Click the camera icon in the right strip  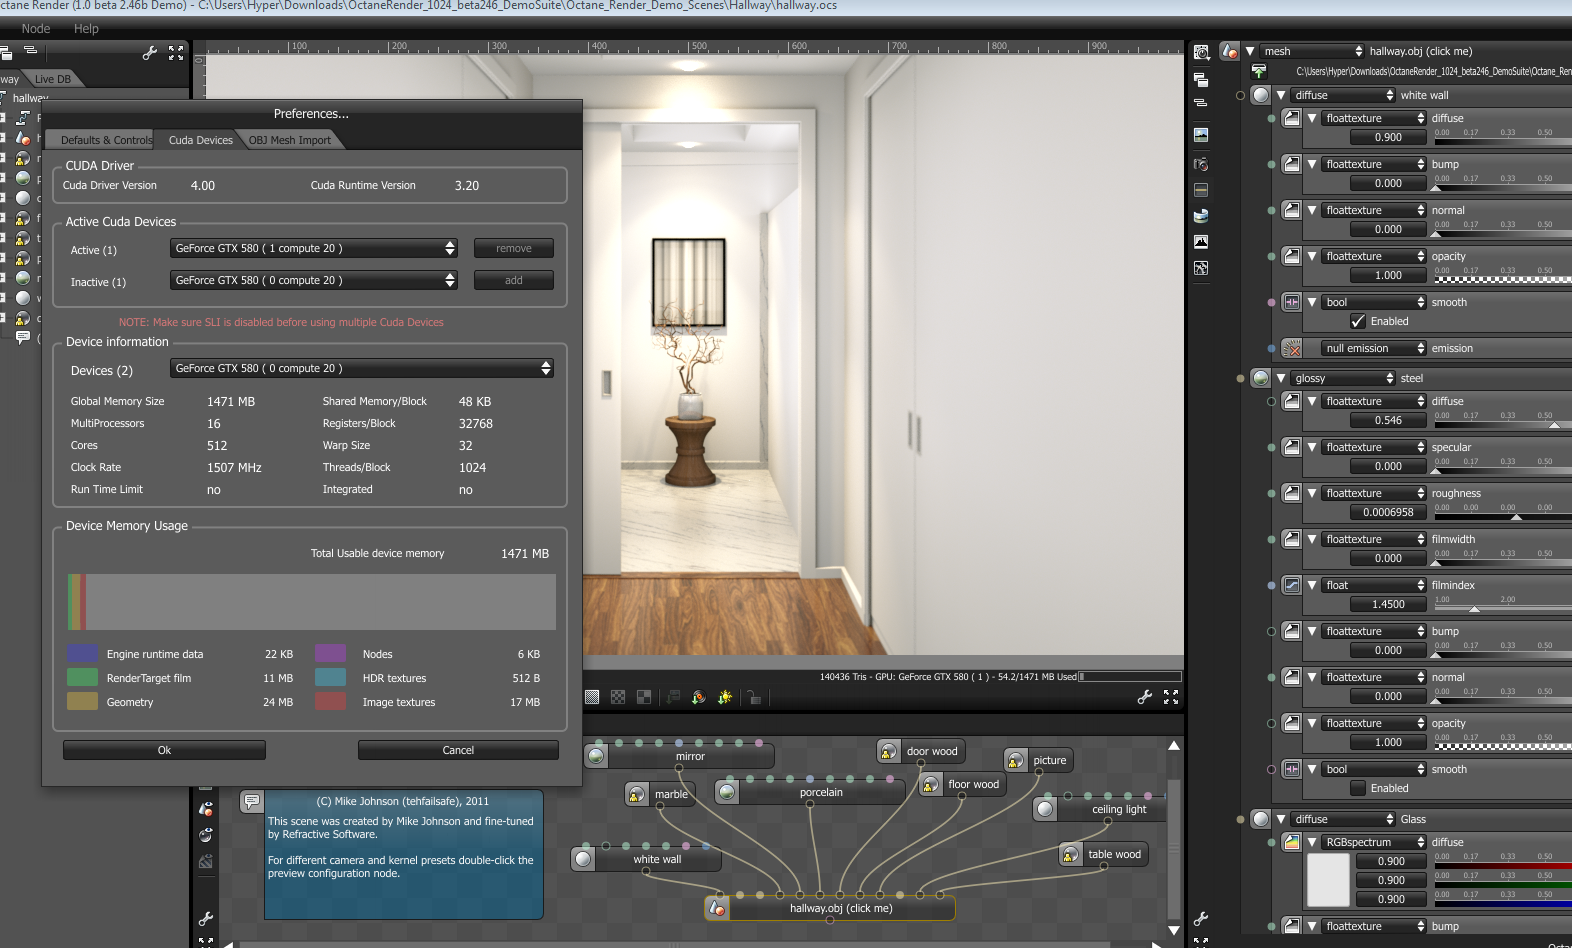pyautogui.click(x=1201, y=164)
